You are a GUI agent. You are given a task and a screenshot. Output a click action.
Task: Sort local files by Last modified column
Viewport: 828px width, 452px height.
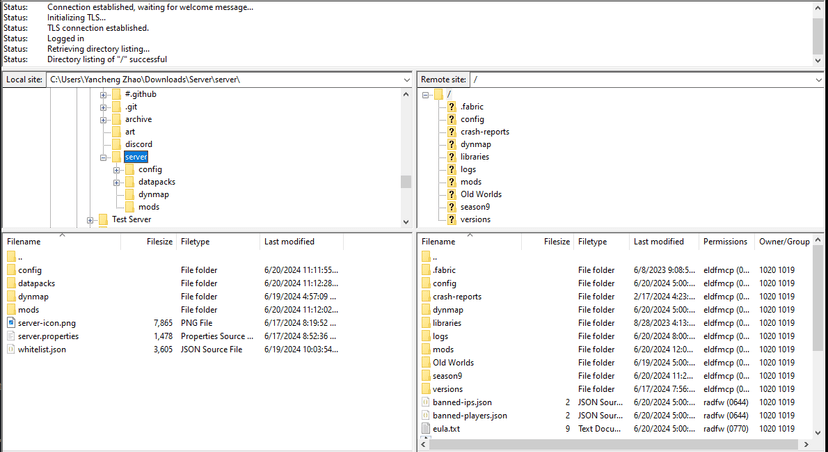[289, 242]
